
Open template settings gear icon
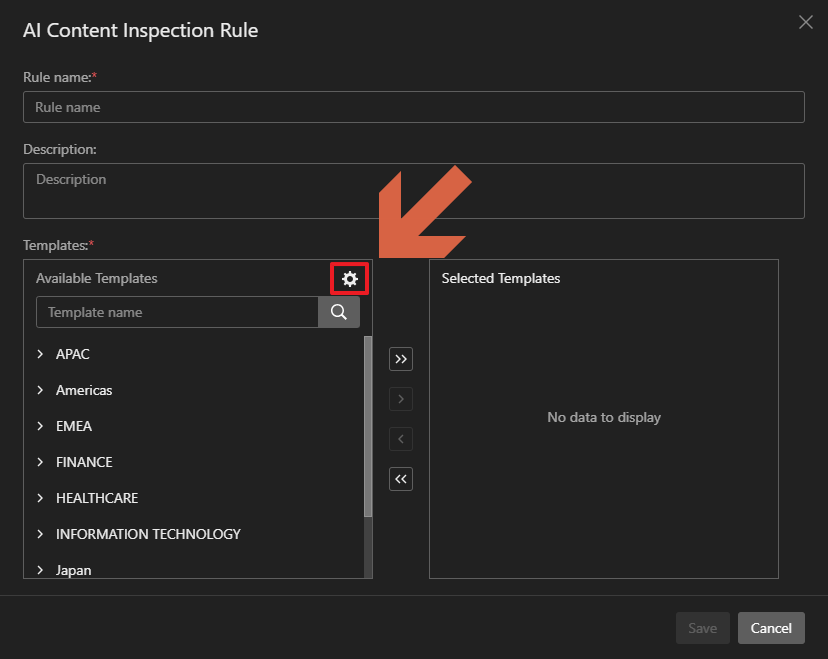click(x=349, y=279)
